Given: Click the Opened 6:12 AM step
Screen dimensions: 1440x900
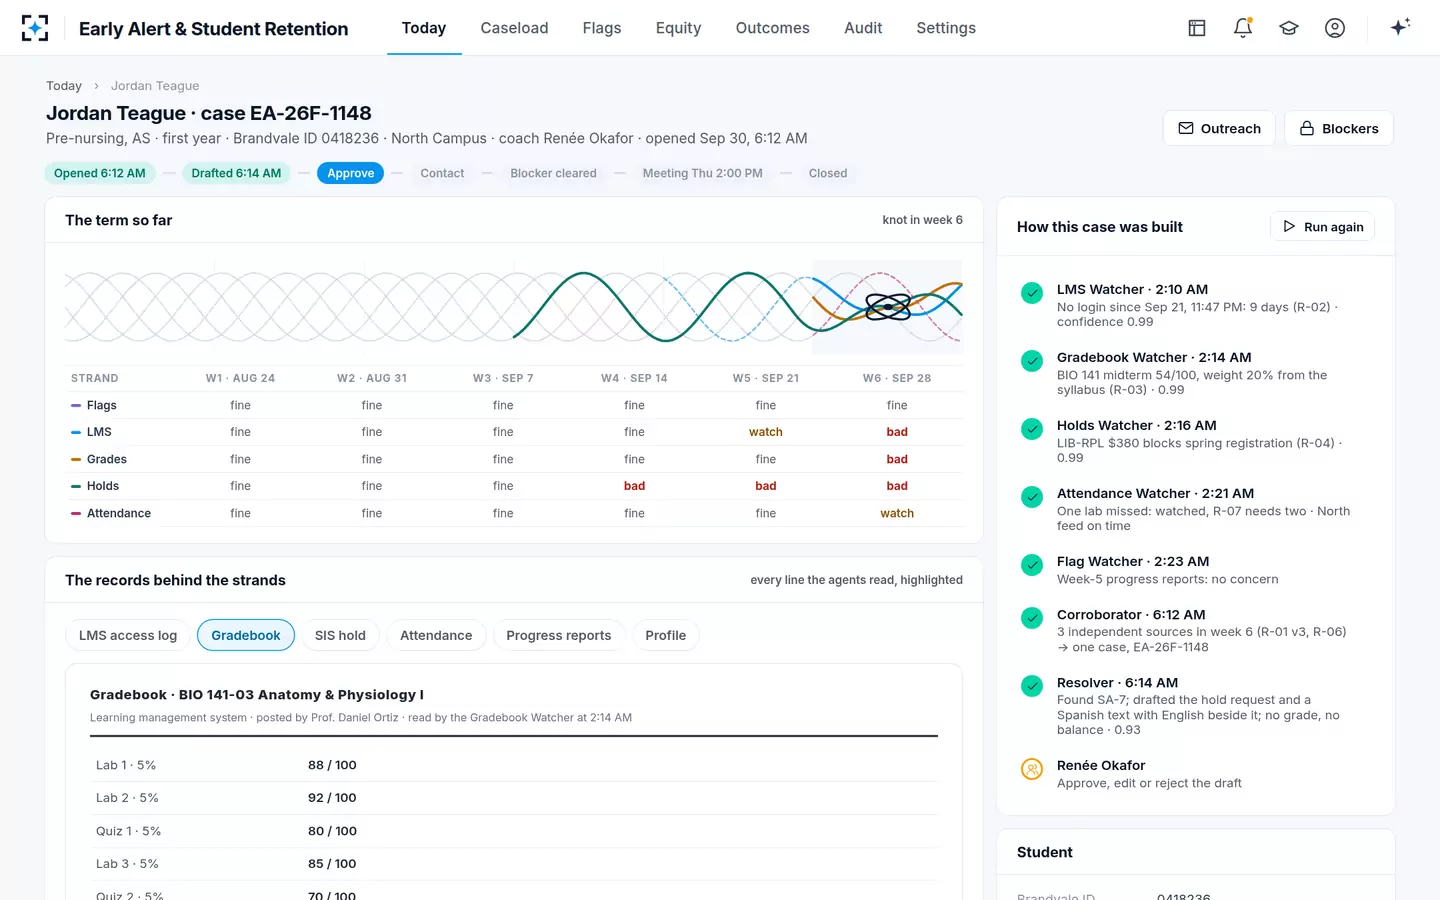Looking at the screenshot, I should 100,173.
